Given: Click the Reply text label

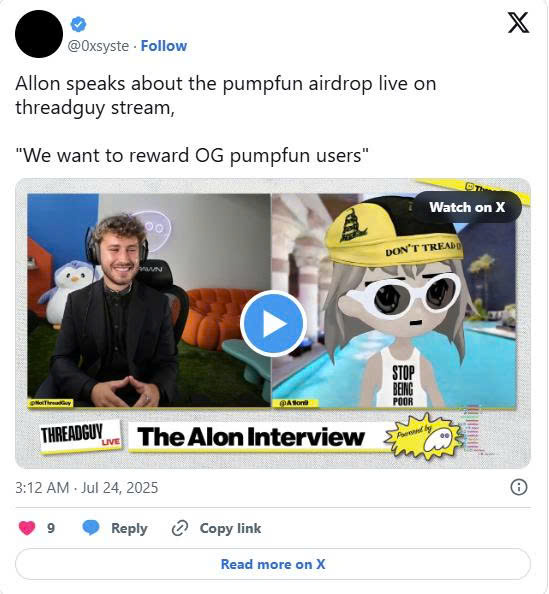Looking at the screenshot, I should (x=129, y=528).
